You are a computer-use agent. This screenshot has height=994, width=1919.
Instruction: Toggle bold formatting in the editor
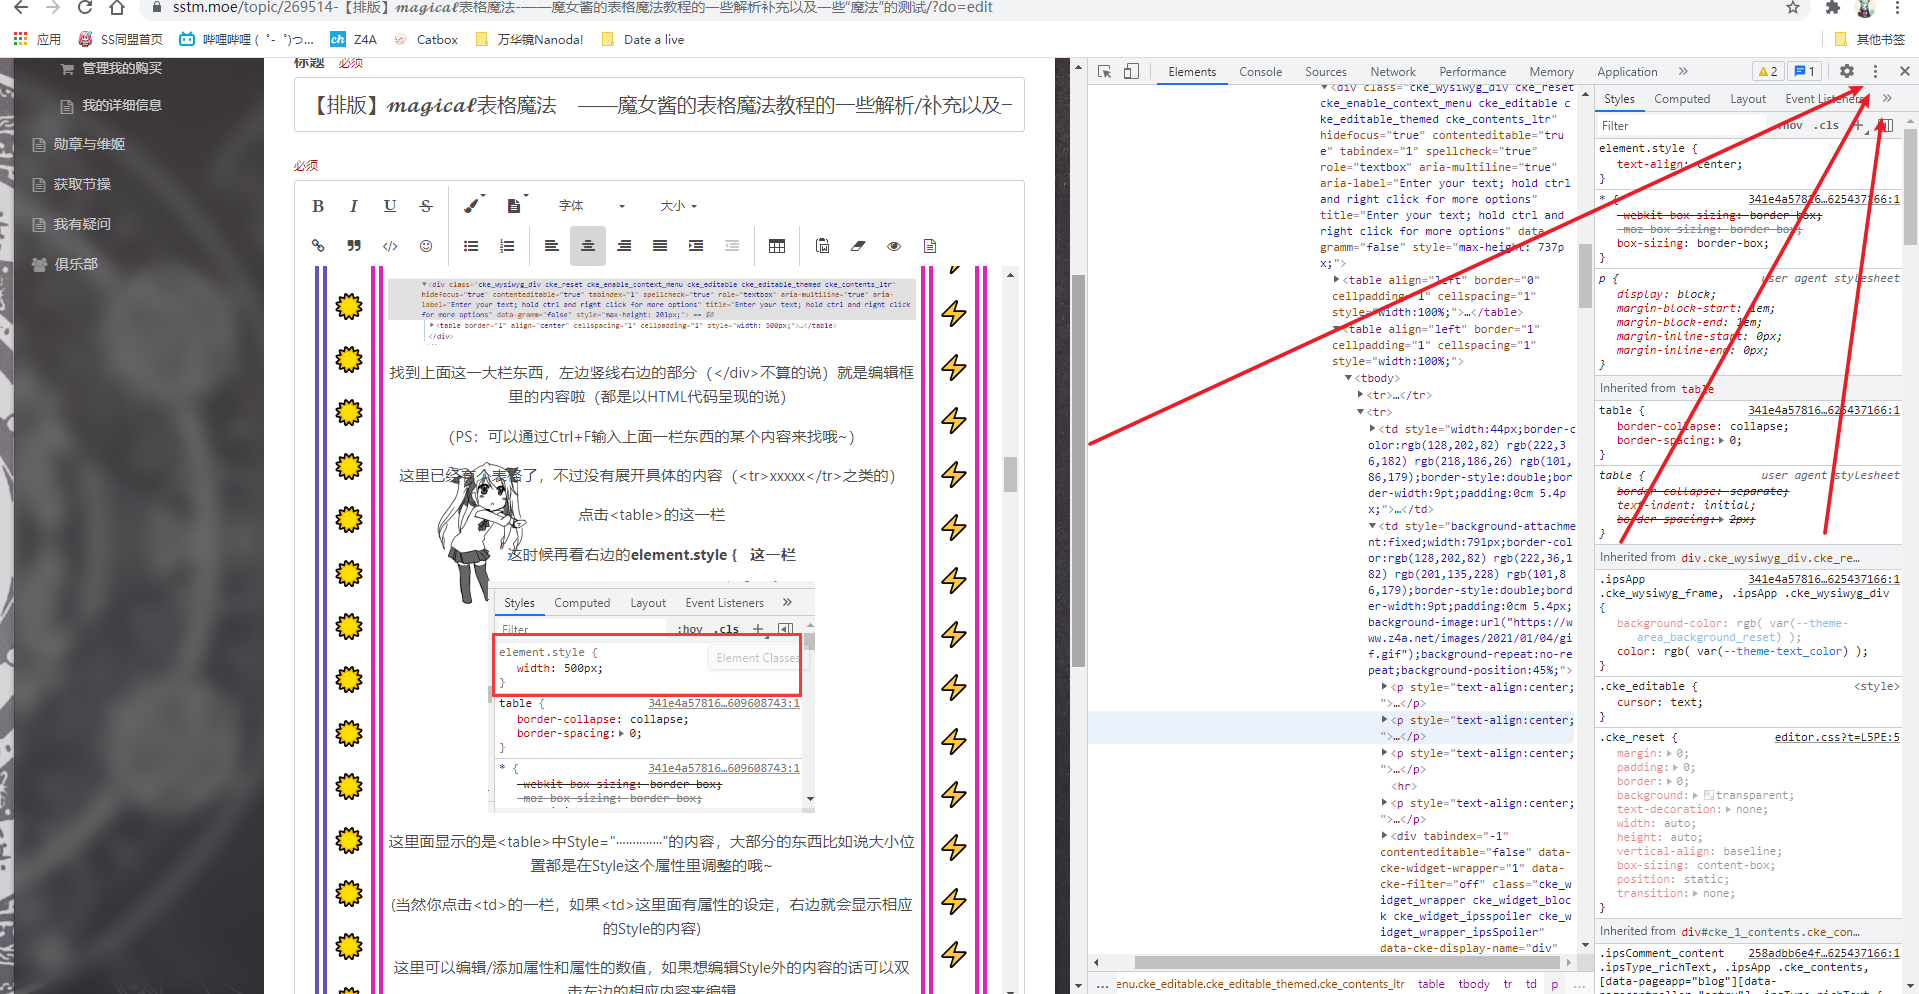[318, 206]
